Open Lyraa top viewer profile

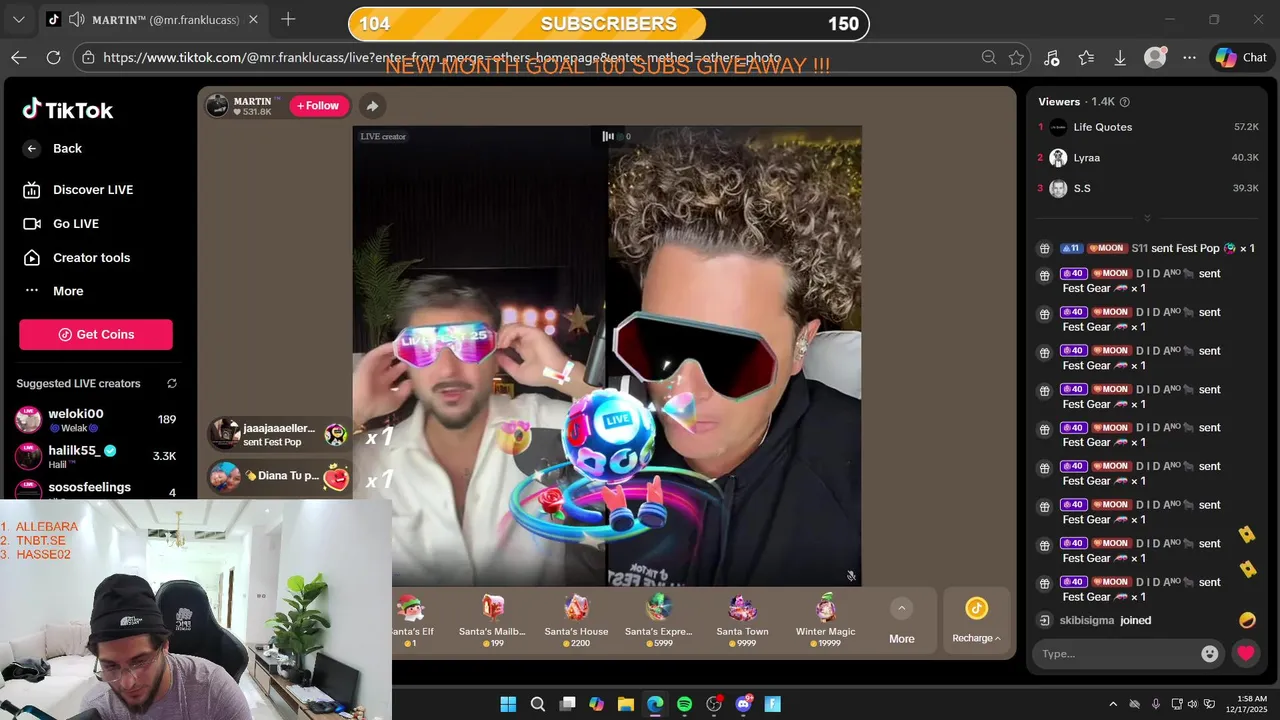tap(1148, 158)
